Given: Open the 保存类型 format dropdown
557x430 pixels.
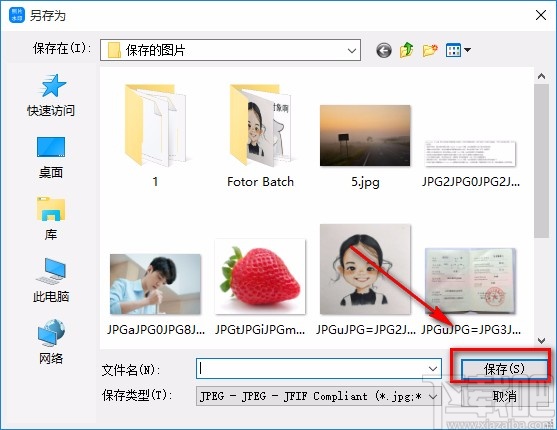Looking at the screenshot, I should 319,396.
